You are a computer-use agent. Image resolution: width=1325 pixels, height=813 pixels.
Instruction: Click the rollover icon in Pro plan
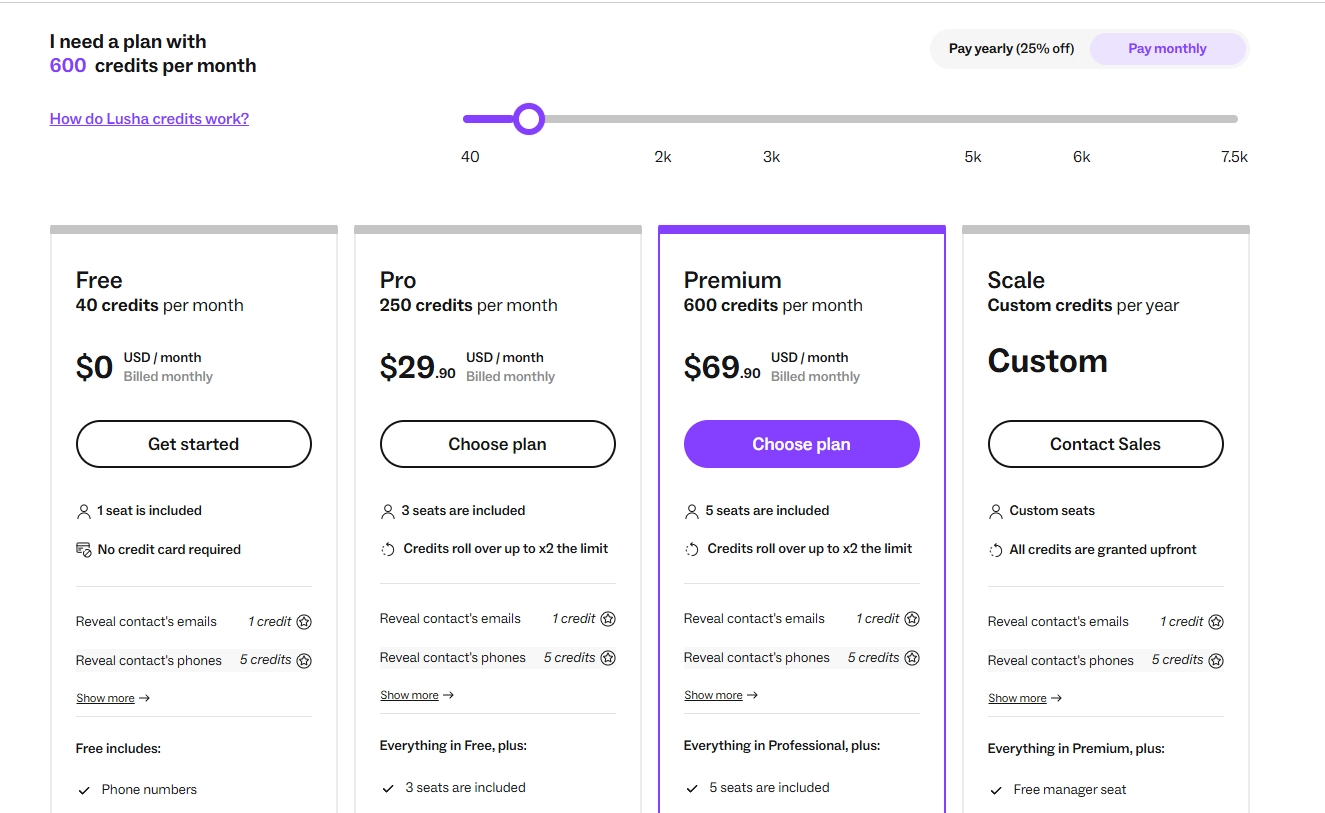click(x=388, y=549)
